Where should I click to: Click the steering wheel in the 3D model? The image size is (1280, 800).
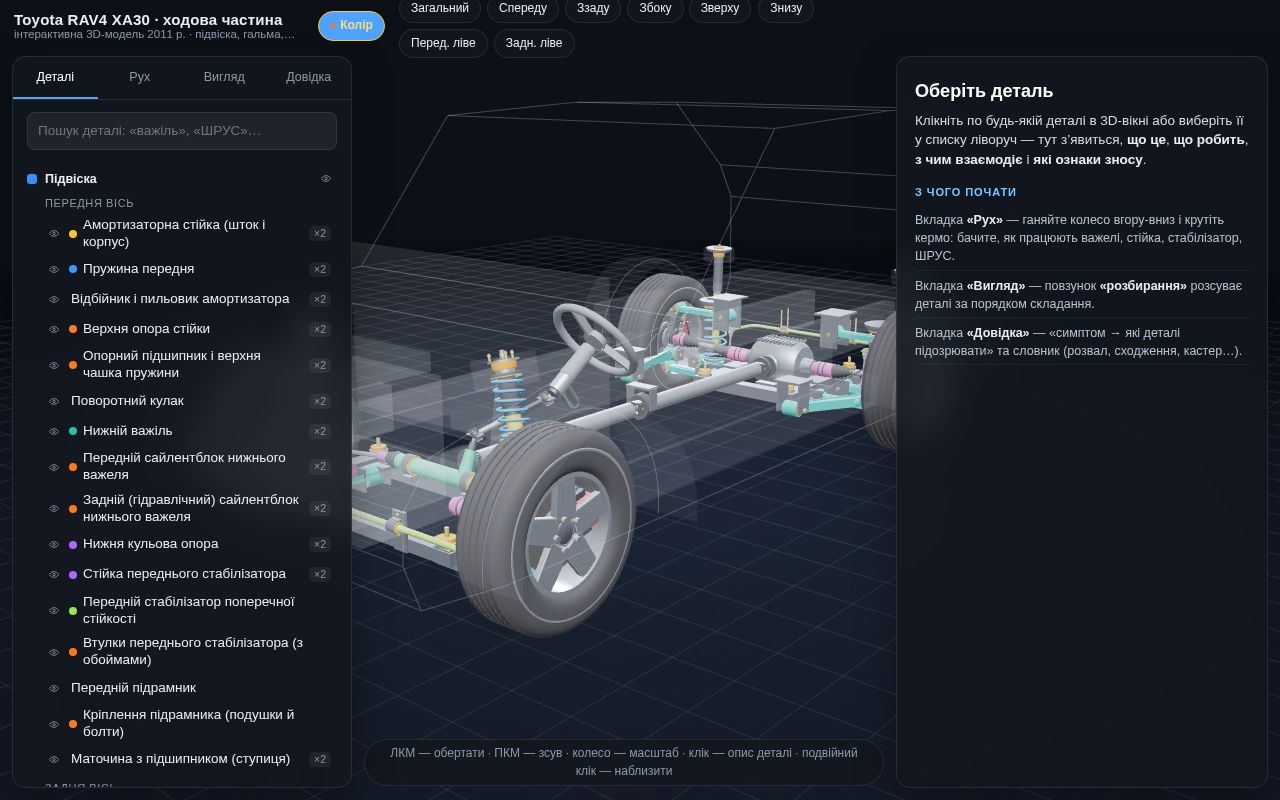click(596, 341)
